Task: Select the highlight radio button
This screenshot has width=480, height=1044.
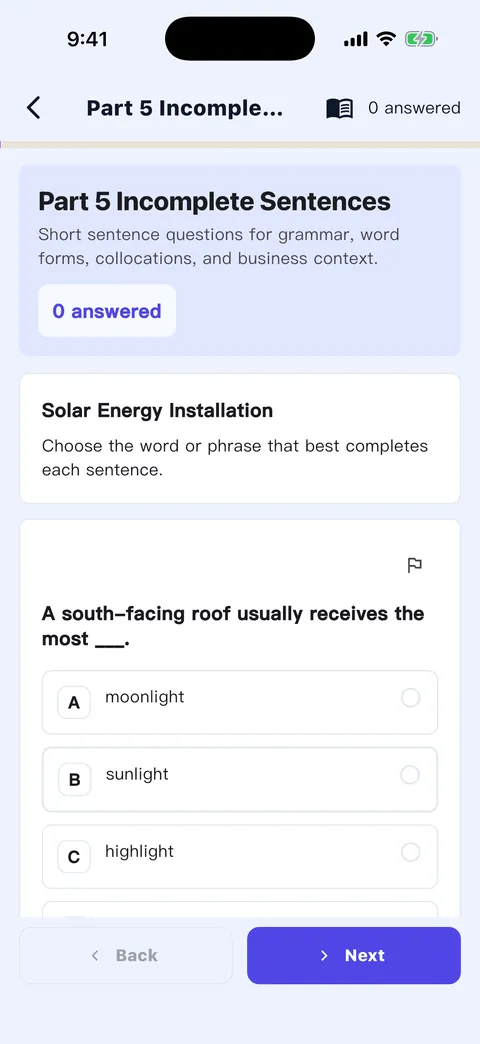Action: (411, 852)
